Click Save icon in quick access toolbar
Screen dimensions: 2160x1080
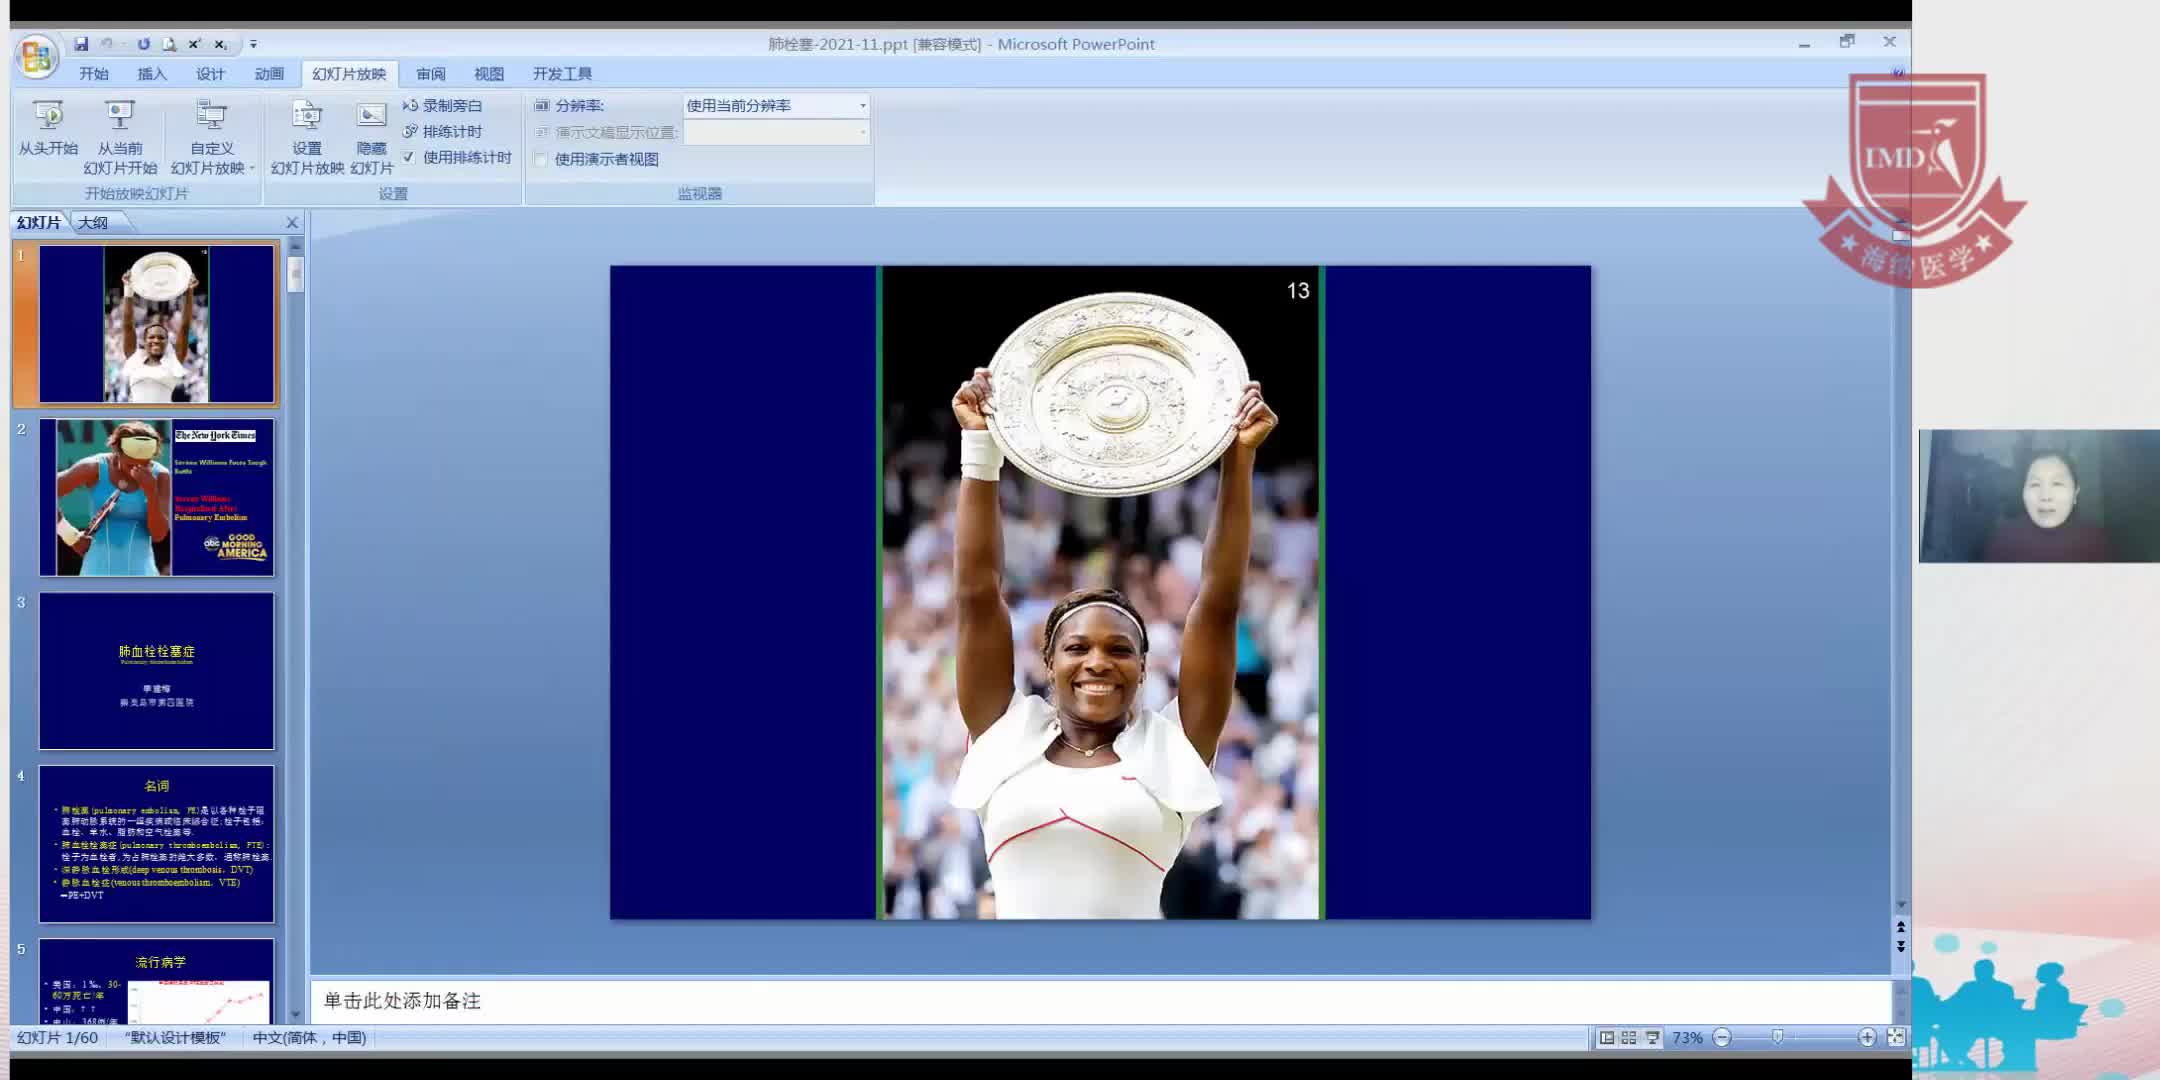pyautogui.click(x=81, y=44)
